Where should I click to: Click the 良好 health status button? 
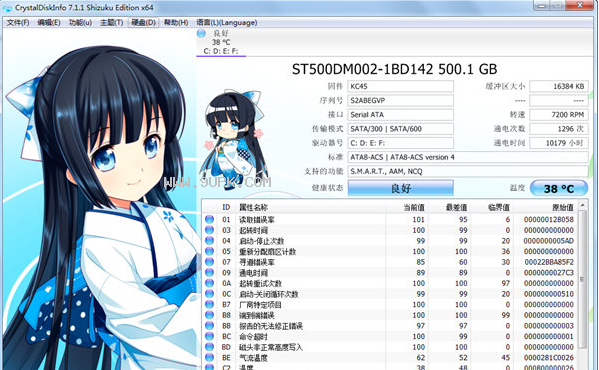[x=400, y=188]
